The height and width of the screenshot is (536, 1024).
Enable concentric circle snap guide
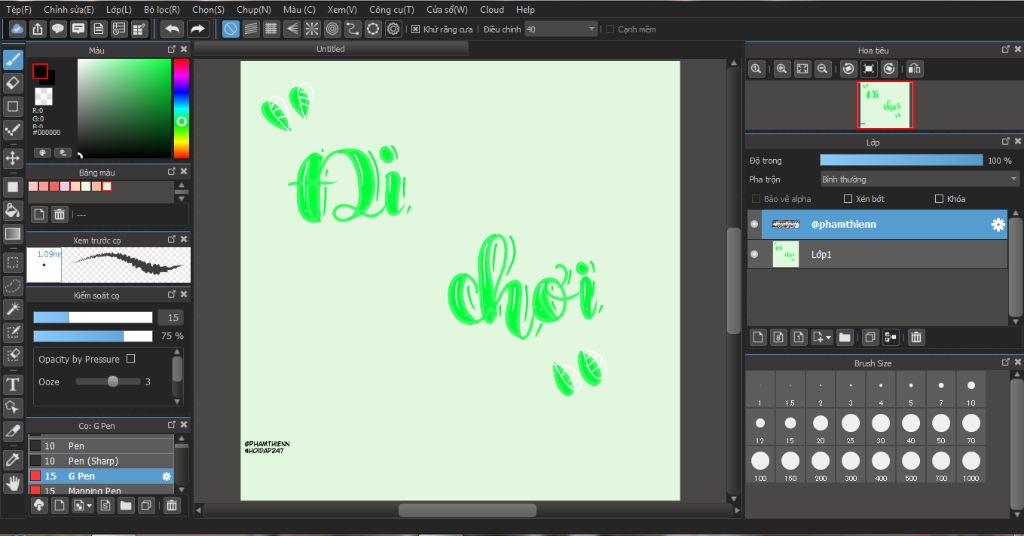332,29
